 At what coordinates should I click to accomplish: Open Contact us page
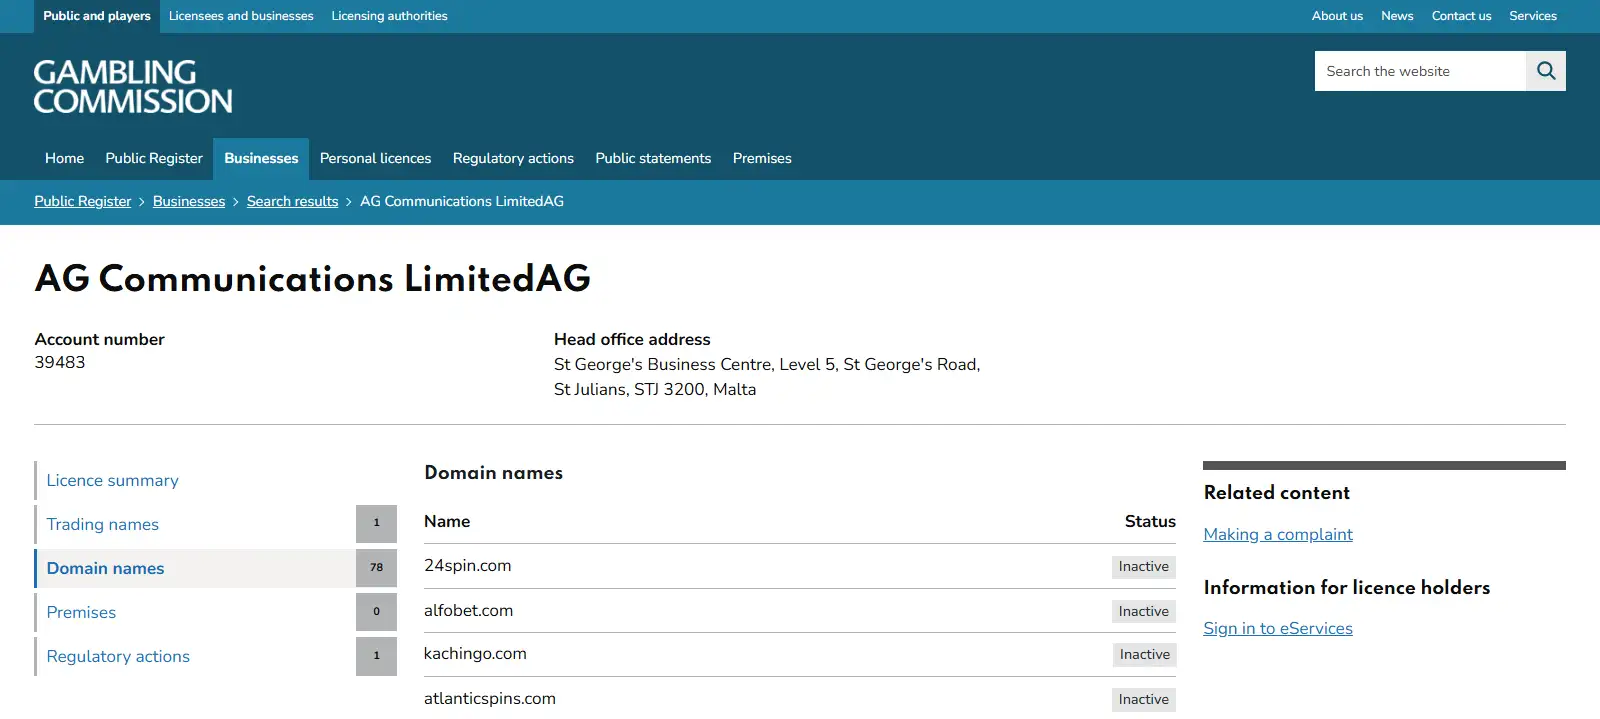pos(1461,16)
